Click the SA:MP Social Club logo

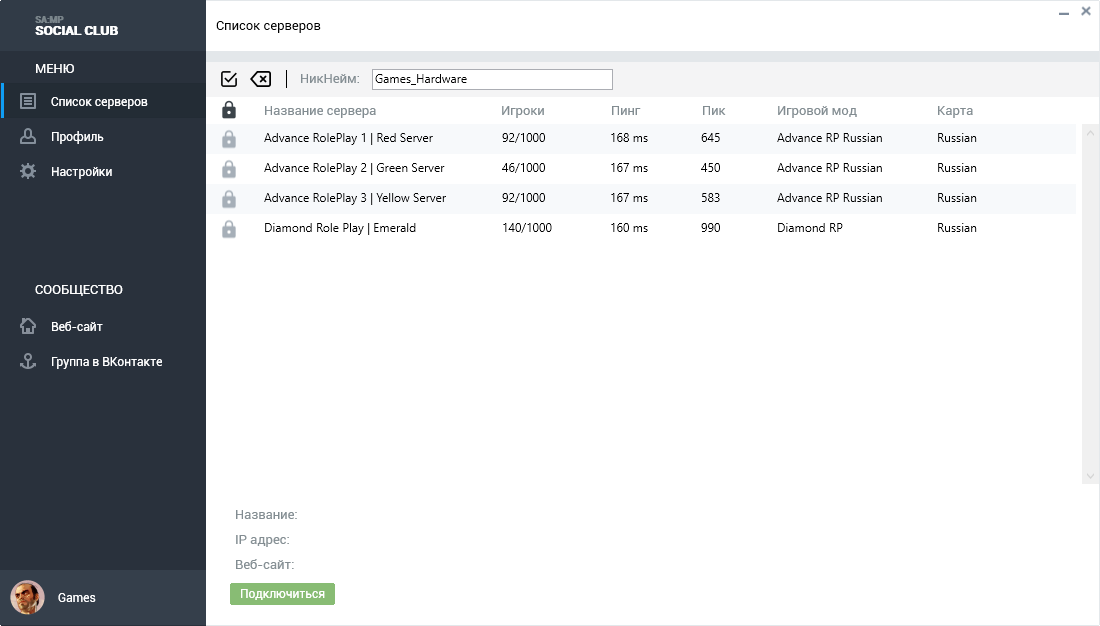tap(76, 26)
